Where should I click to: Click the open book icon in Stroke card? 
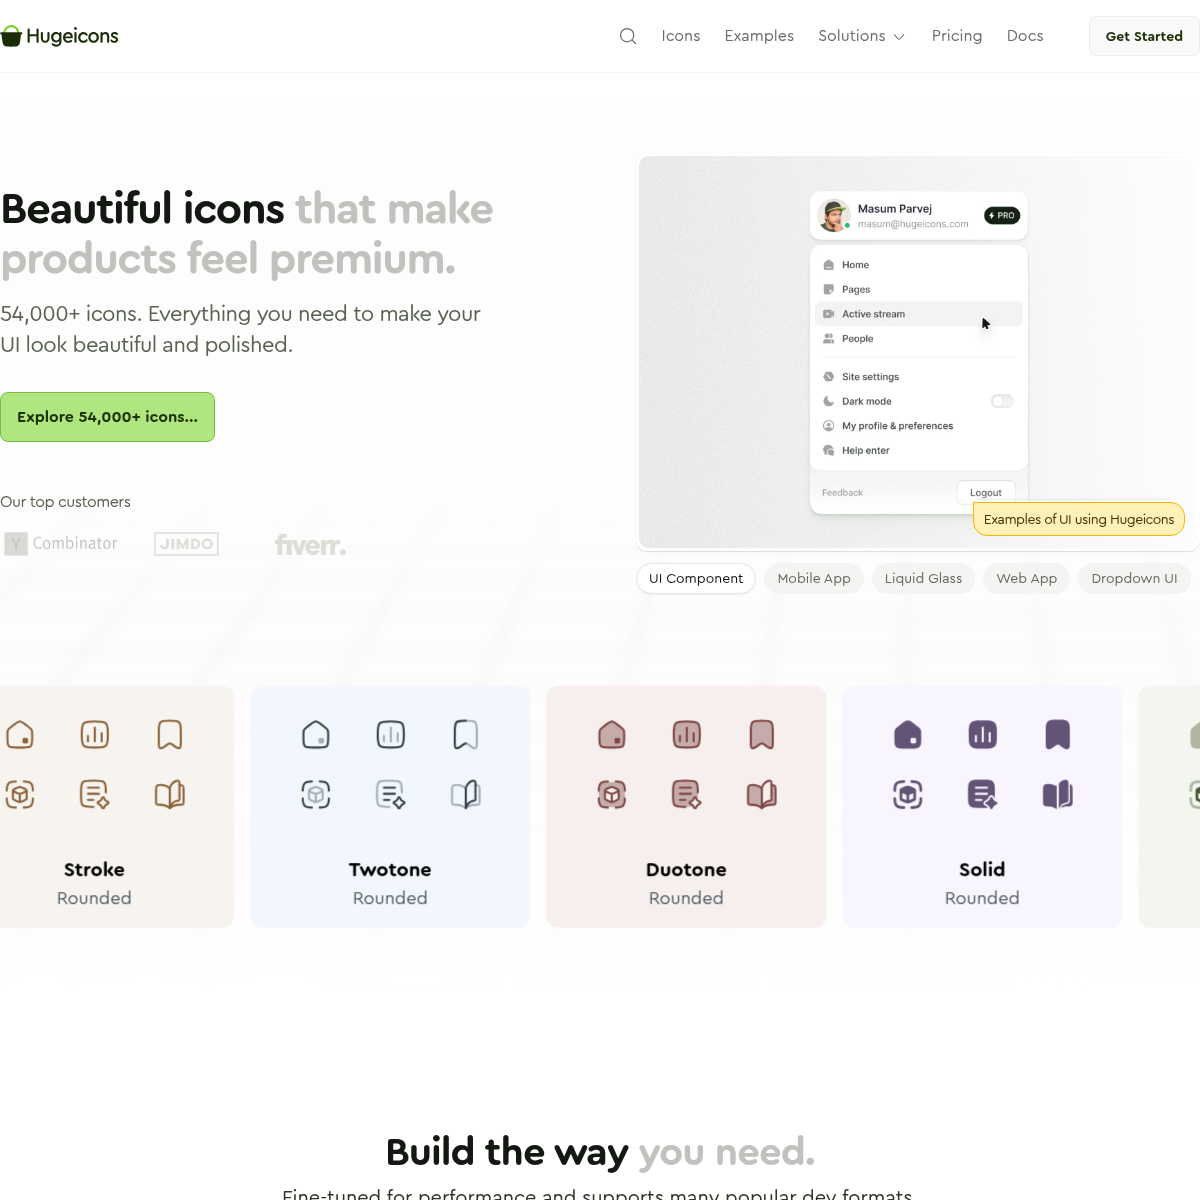click(x=170, y=795)
